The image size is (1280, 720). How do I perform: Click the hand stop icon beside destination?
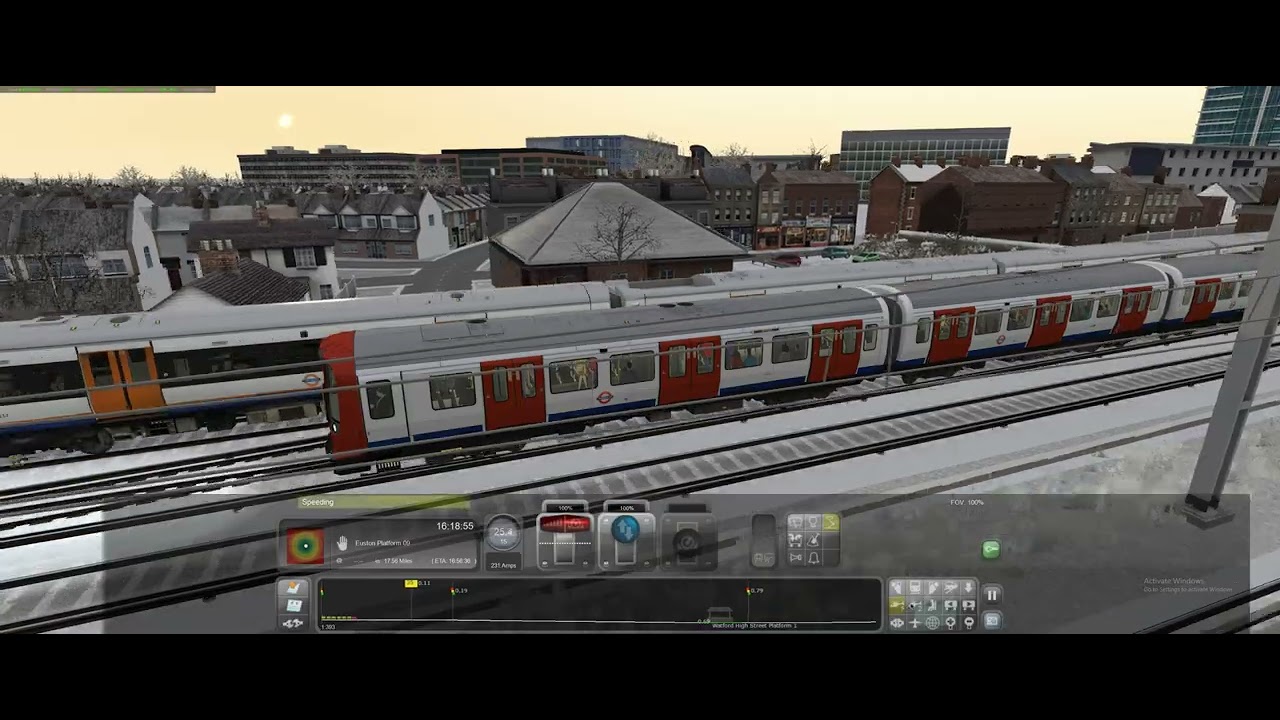pos(342,543)
